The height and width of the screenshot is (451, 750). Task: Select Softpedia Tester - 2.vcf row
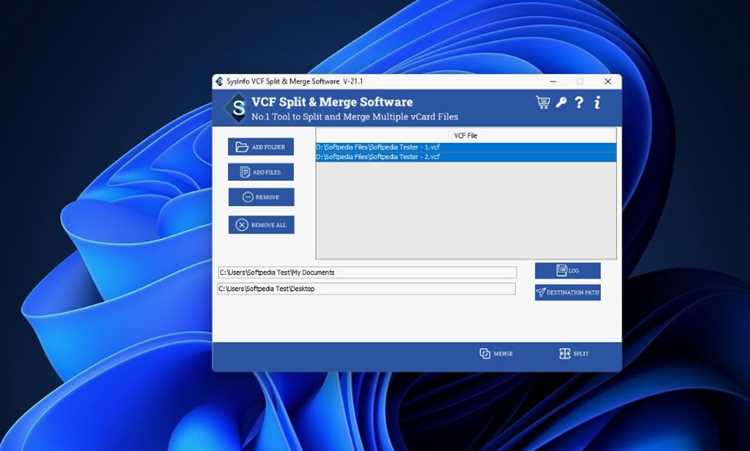[466, 157]
